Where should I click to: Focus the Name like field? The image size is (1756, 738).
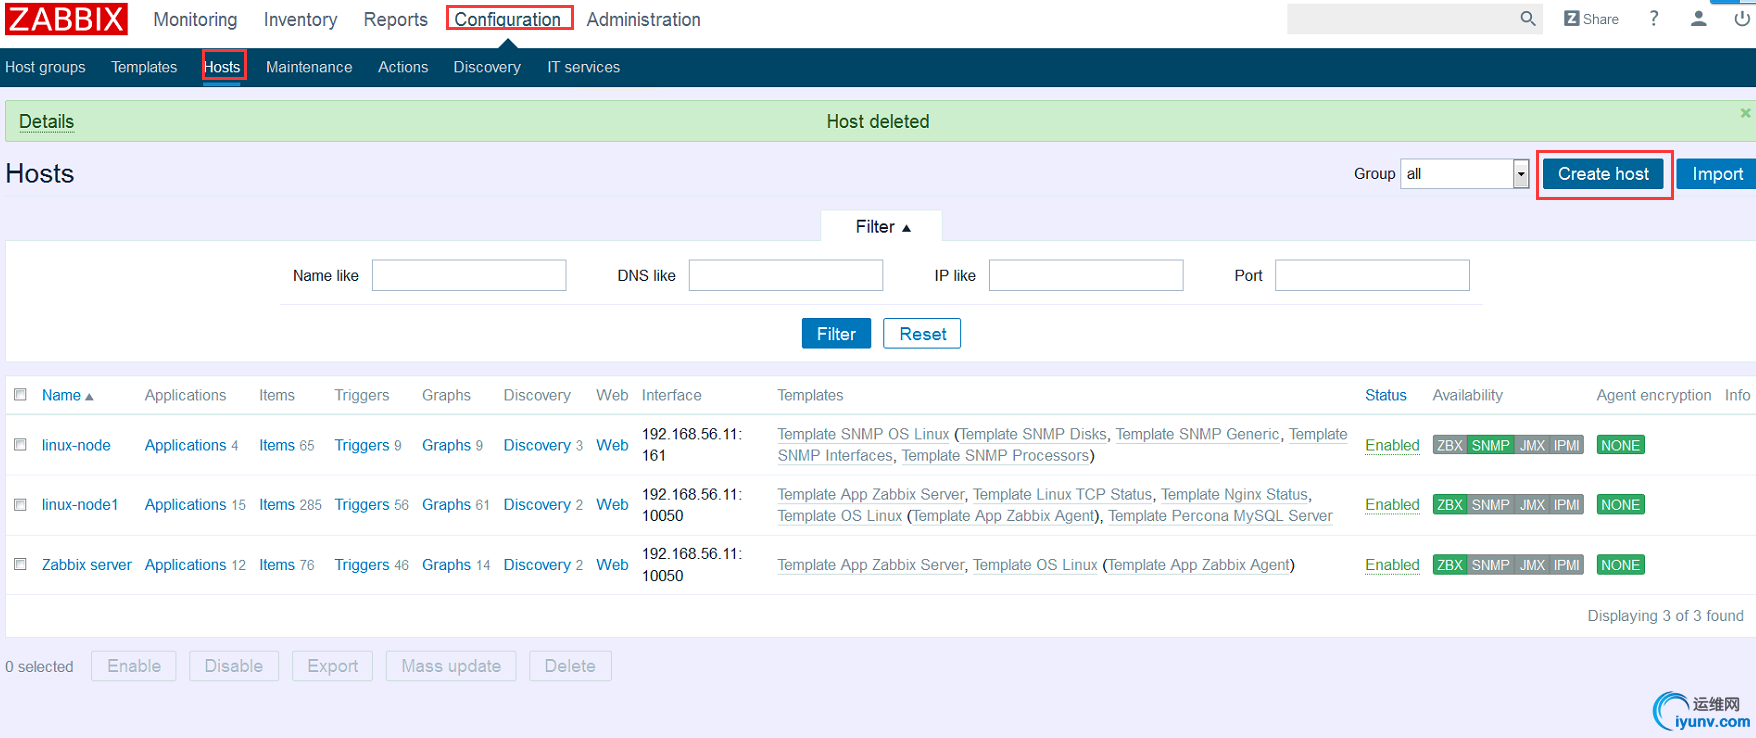click(469, 275)
